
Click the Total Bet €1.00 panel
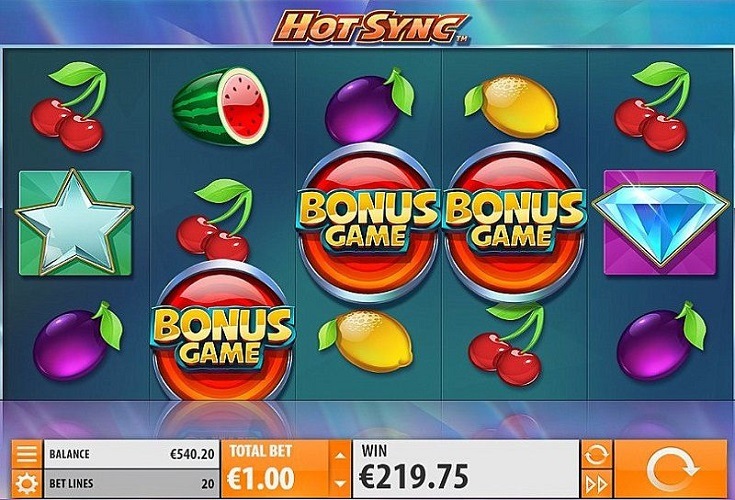tap(276, 469)
